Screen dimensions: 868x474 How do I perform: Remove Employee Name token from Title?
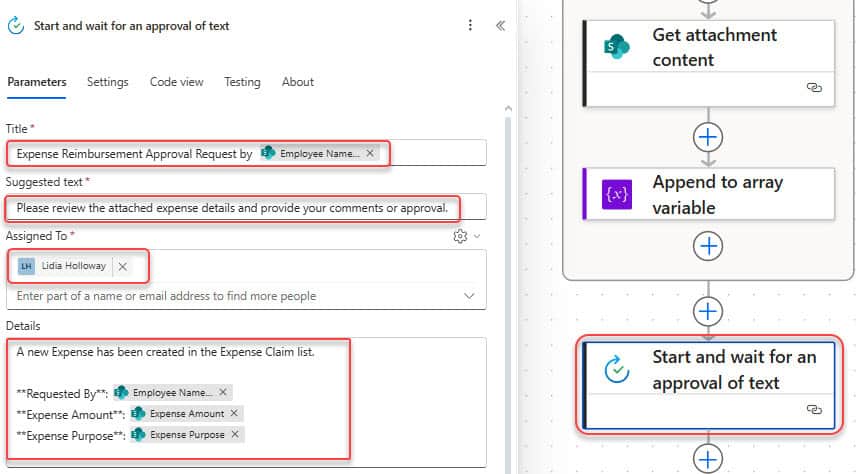point(370,153)
